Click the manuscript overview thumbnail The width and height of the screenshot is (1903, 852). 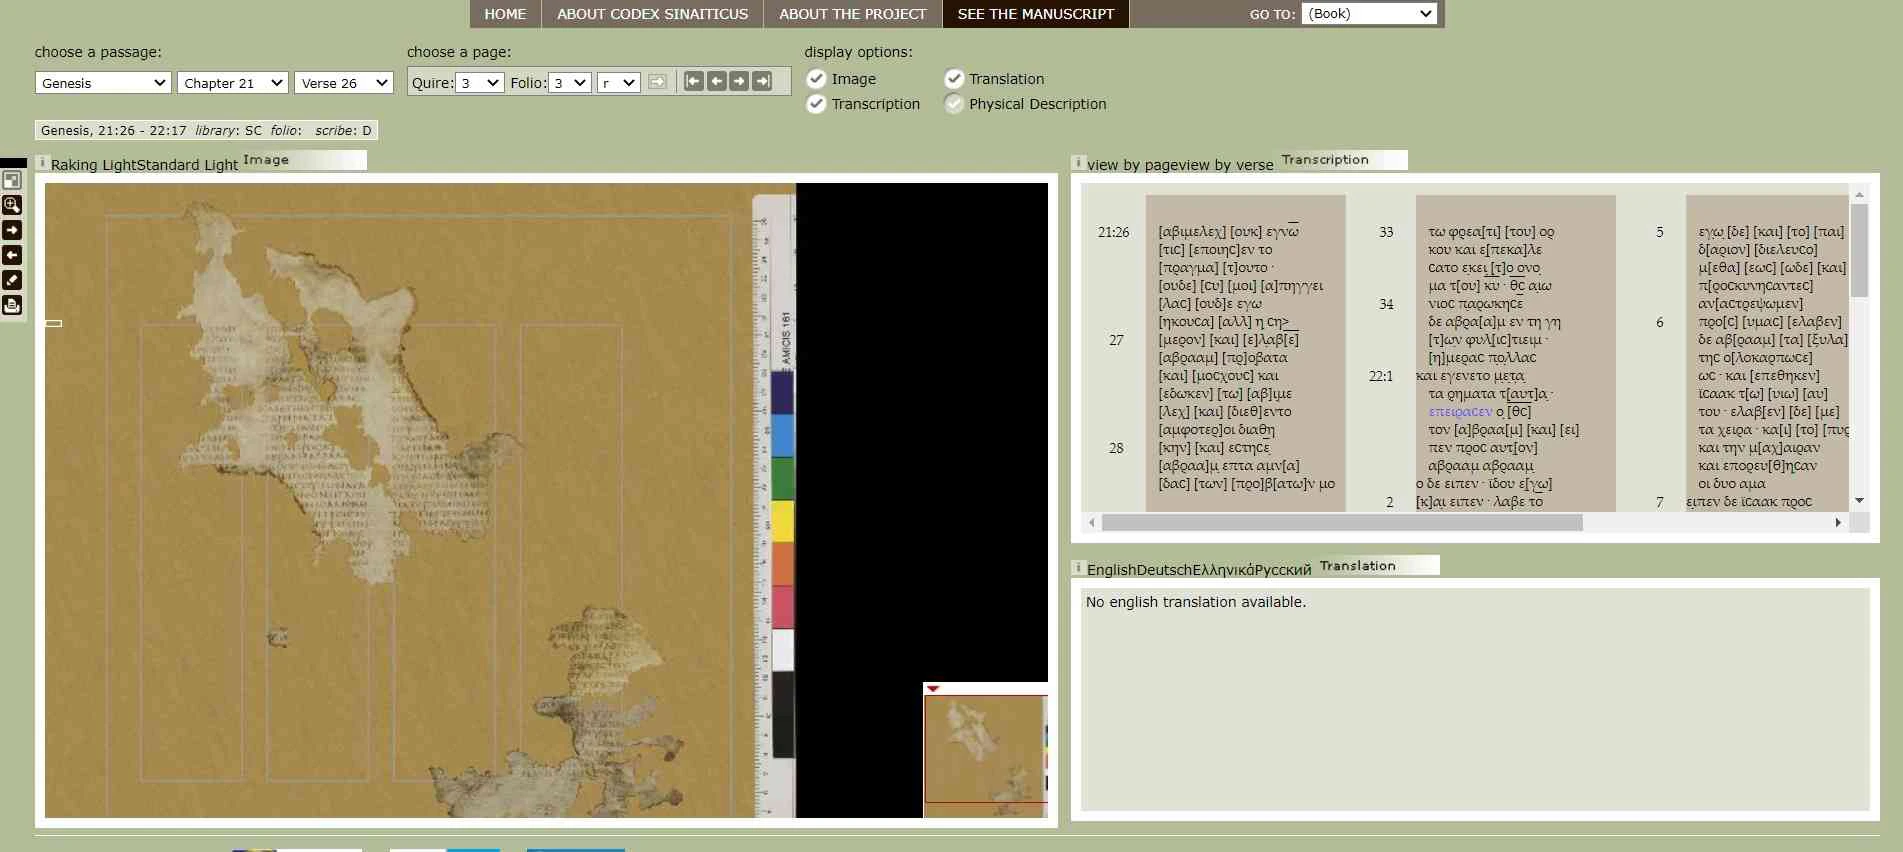tap(986, 749)
